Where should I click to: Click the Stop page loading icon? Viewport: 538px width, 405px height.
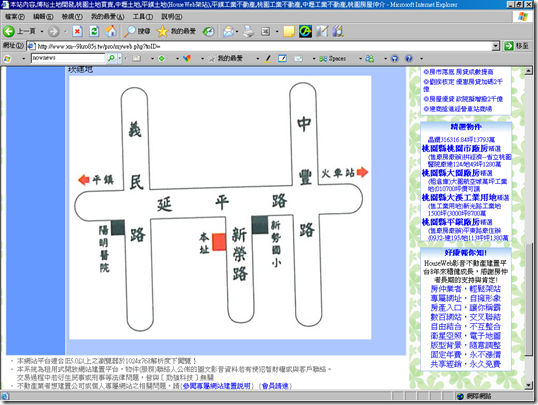(78, 31)
